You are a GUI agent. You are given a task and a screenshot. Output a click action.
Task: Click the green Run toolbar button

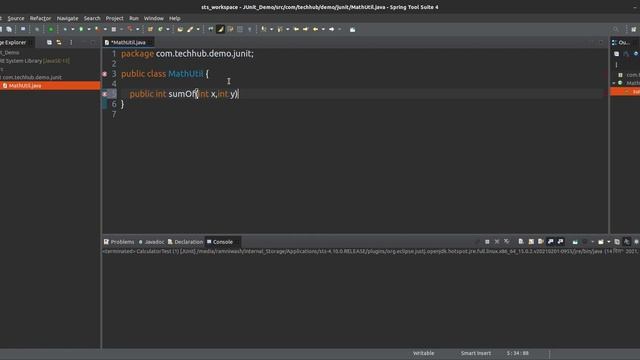click(81, 29)
